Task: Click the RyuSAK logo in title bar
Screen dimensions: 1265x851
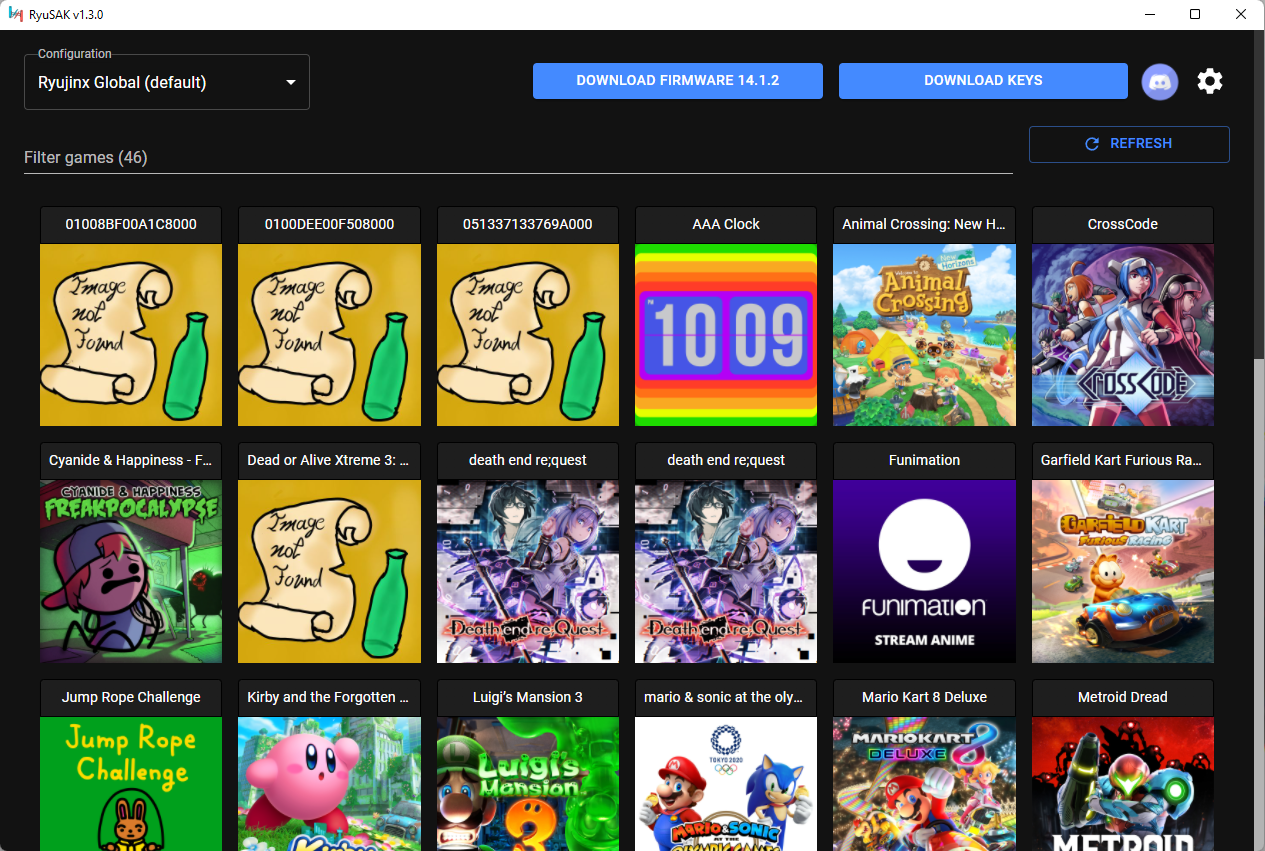Action: click(x=15, y=14)
